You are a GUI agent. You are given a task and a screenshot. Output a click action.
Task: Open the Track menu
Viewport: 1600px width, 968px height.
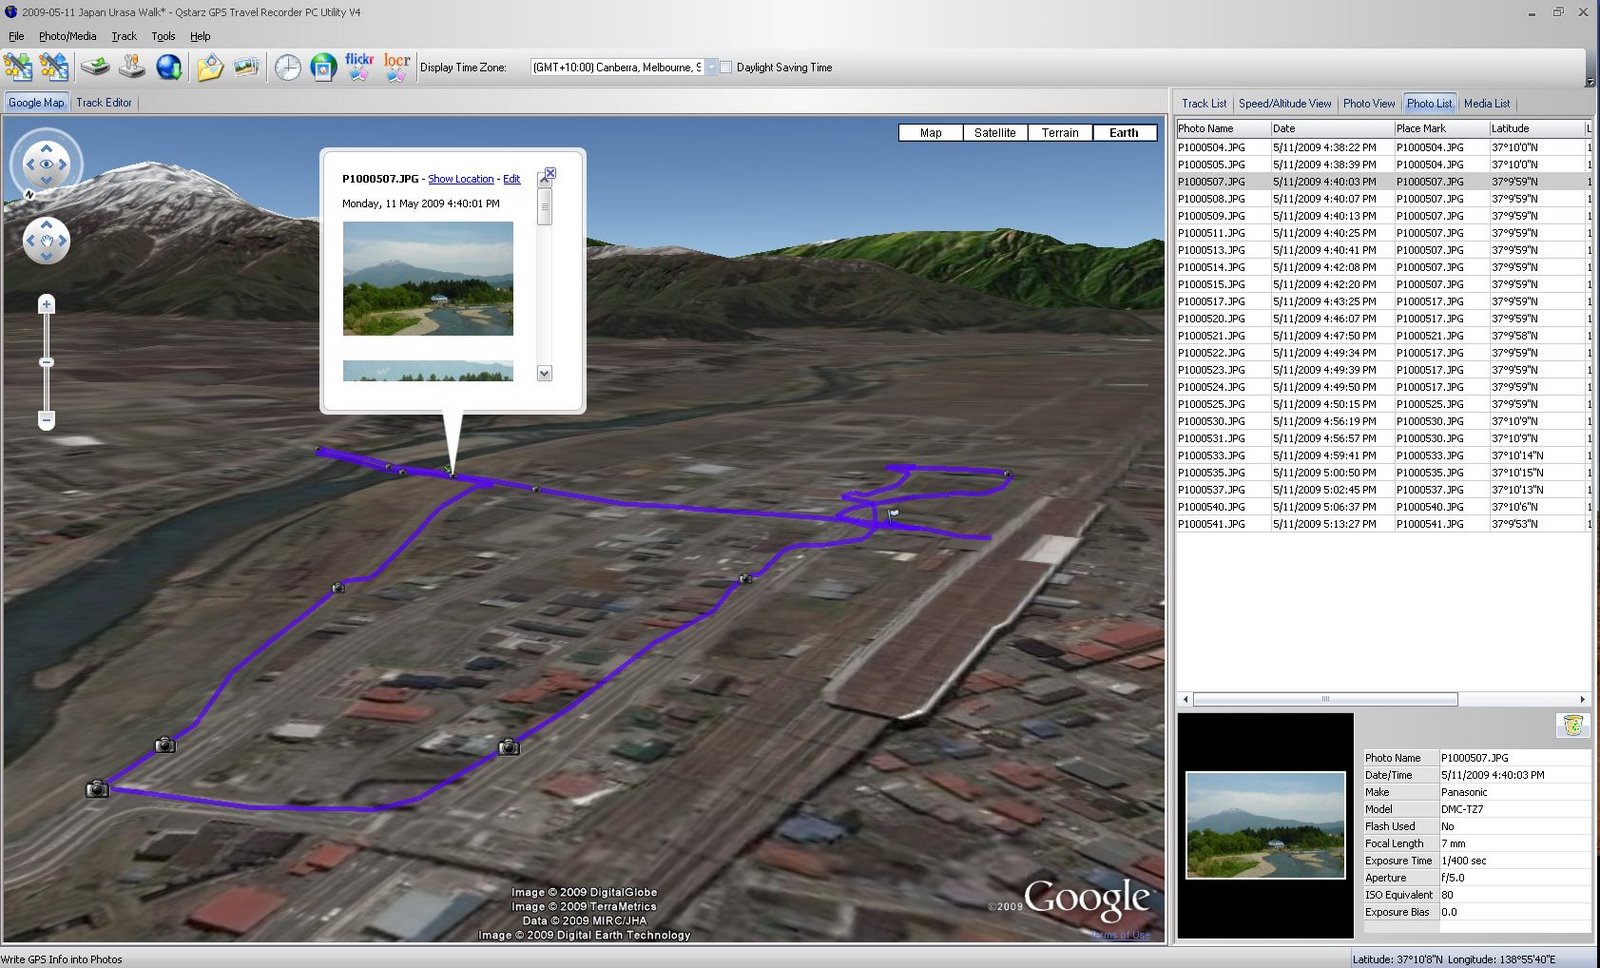tap(124, 36)
